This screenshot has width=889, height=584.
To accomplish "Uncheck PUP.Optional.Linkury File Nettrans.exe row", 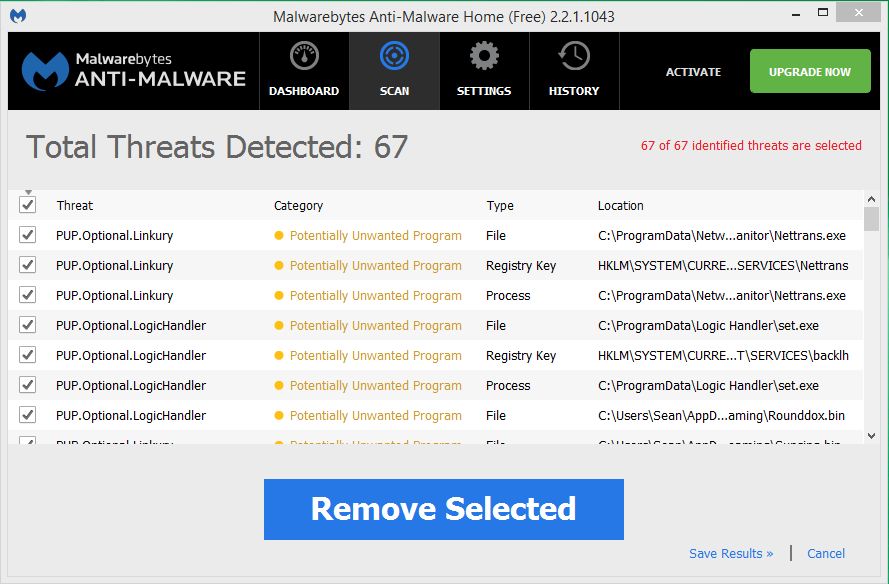I will [x=28, y=235].
